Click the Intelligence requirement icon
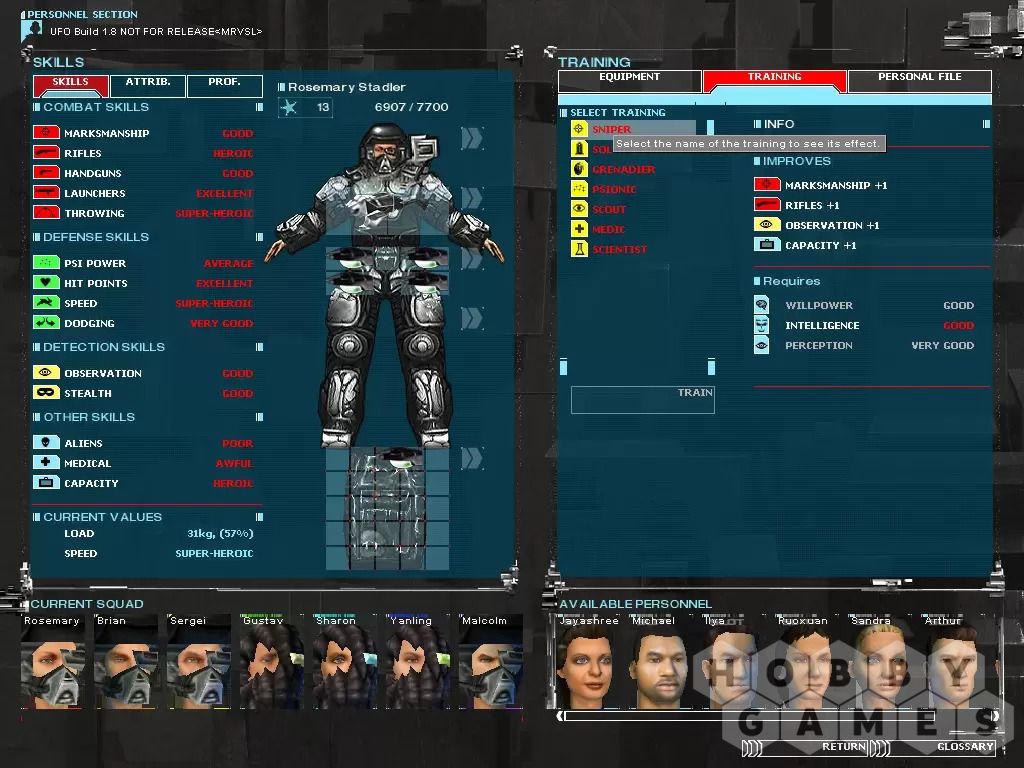 click(761, 325)
